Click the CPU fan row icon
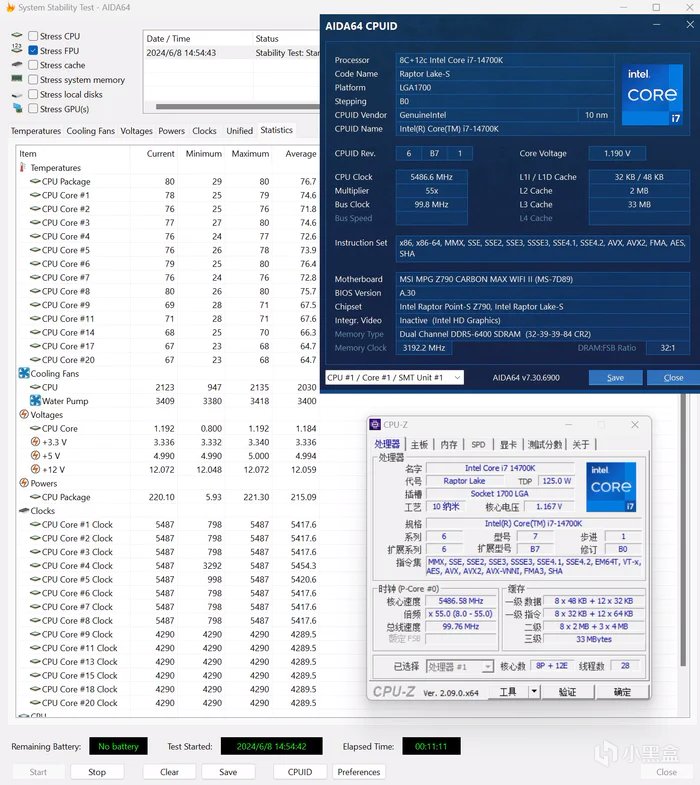This screenshot has width=700, height=785. [35, 386]
